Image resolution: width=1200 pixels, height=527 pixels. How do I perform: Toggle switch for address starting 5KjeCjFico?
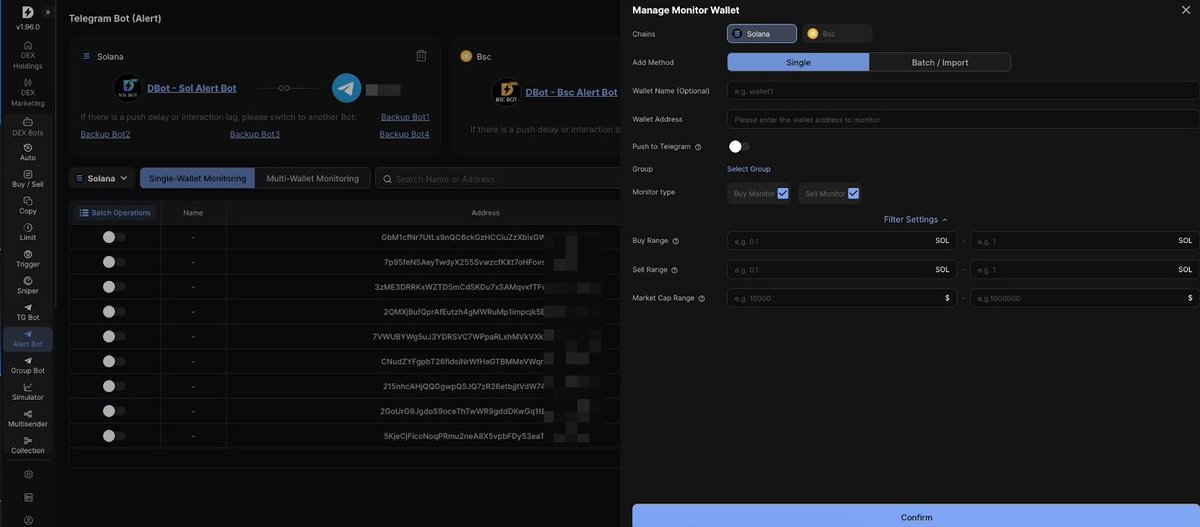tap(114, 436)
